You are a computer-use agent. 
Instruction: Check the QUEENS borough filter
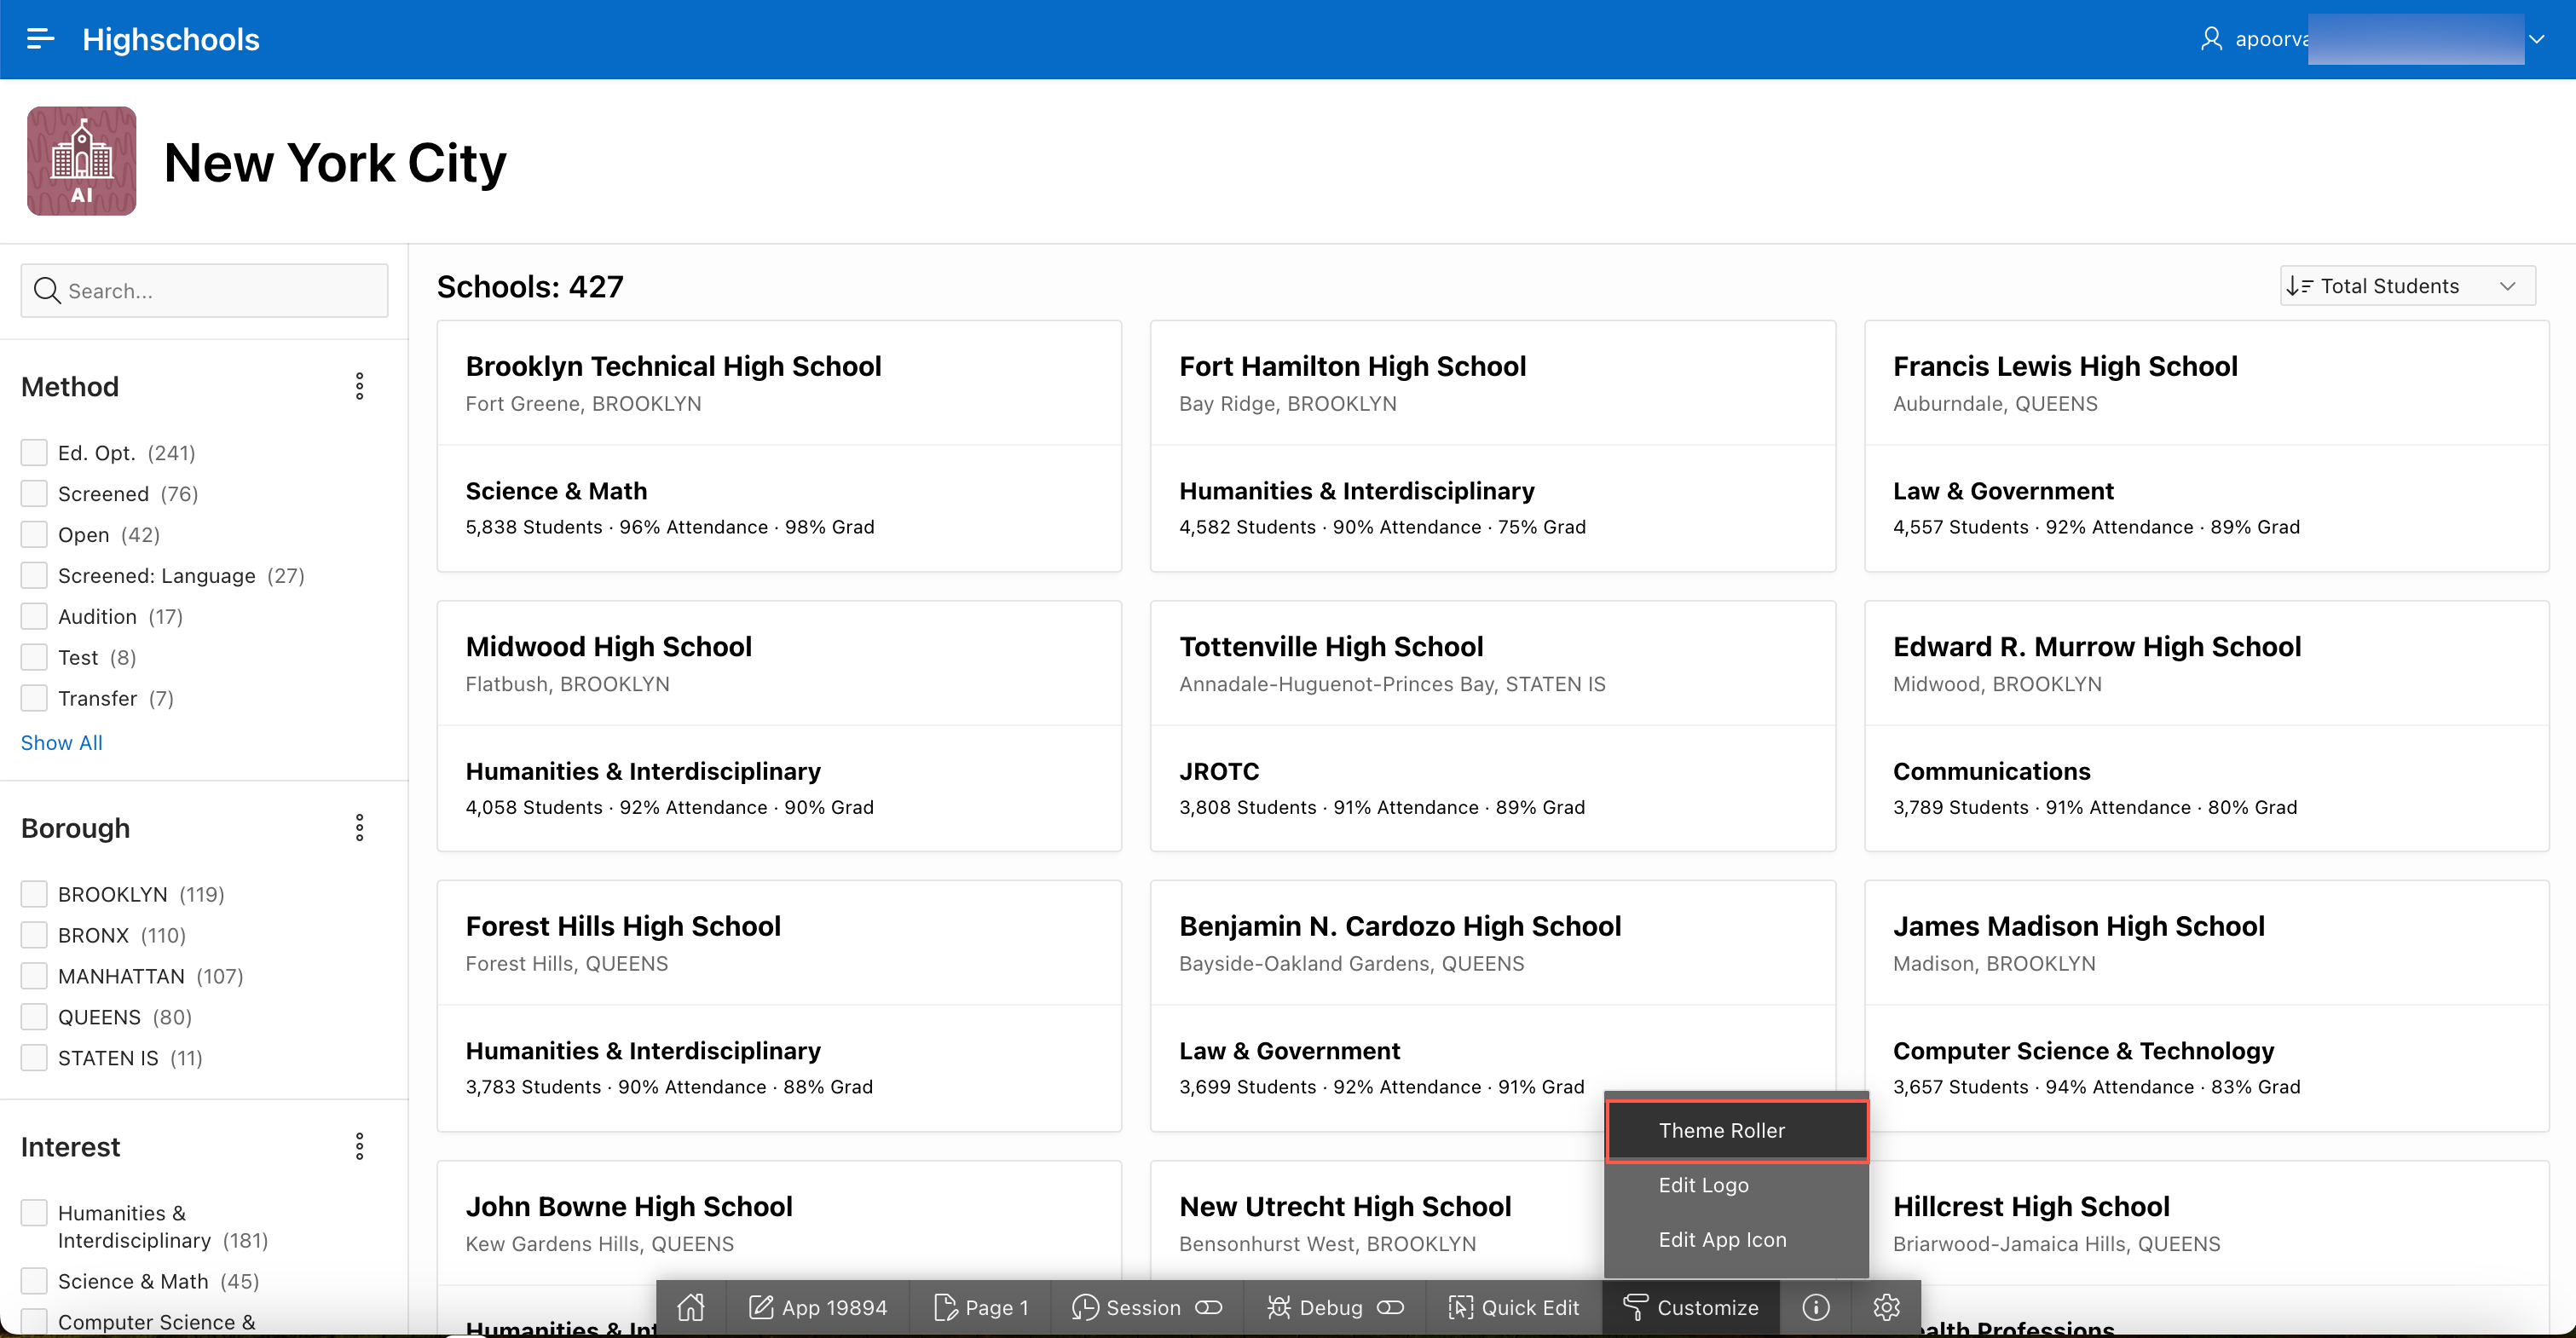[34, 1018]
